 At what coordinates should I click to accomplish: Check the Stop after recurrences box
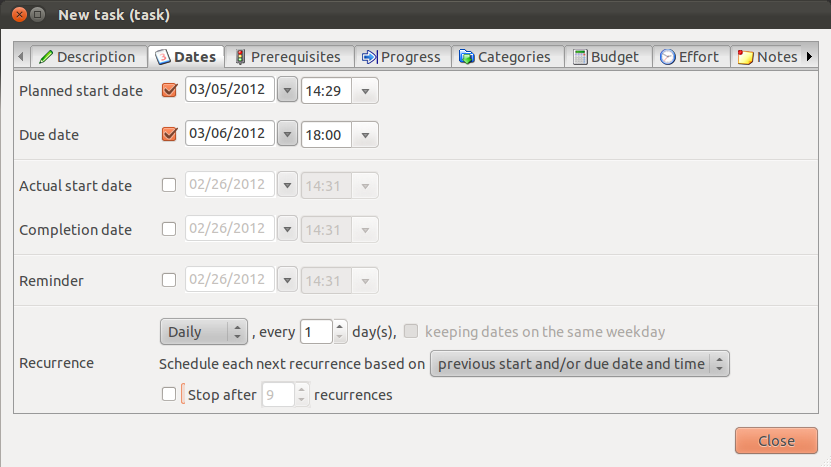(169, 394)
